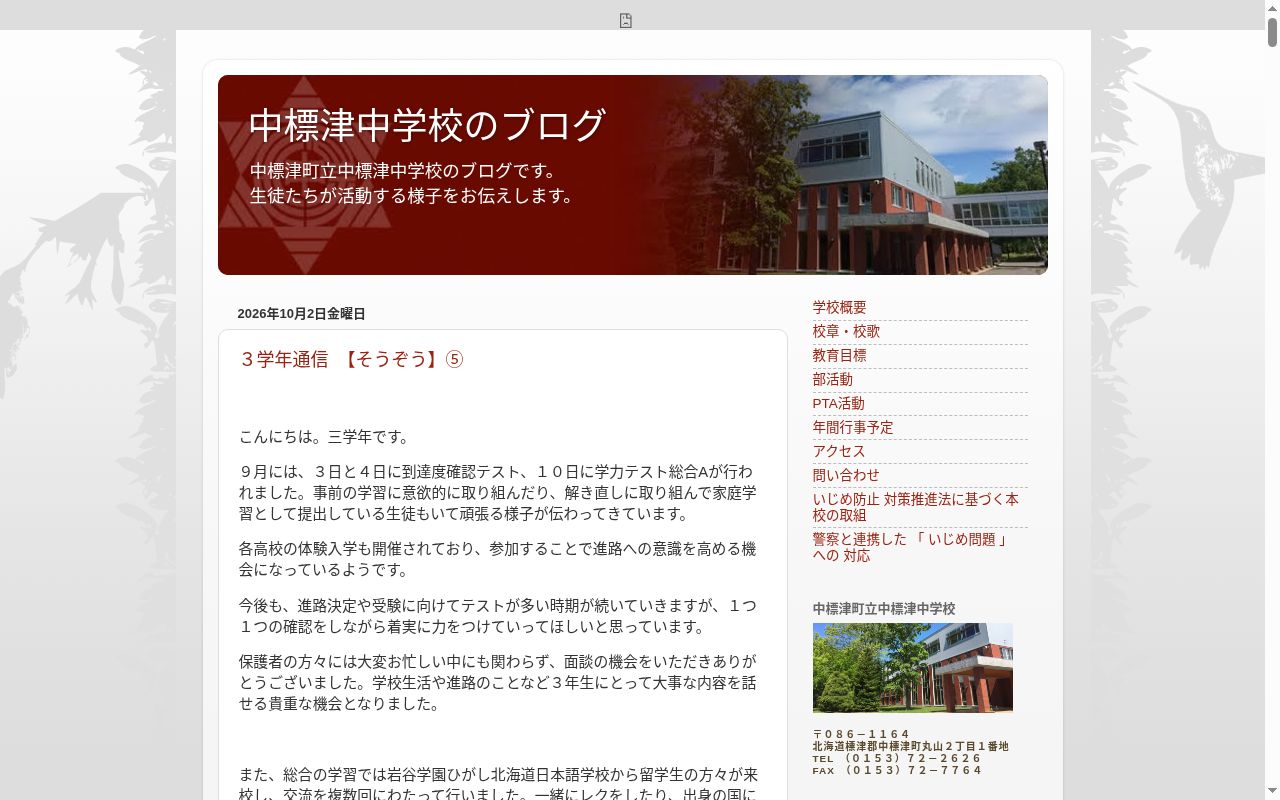Open the 学校概要 page link

point(839,307)
